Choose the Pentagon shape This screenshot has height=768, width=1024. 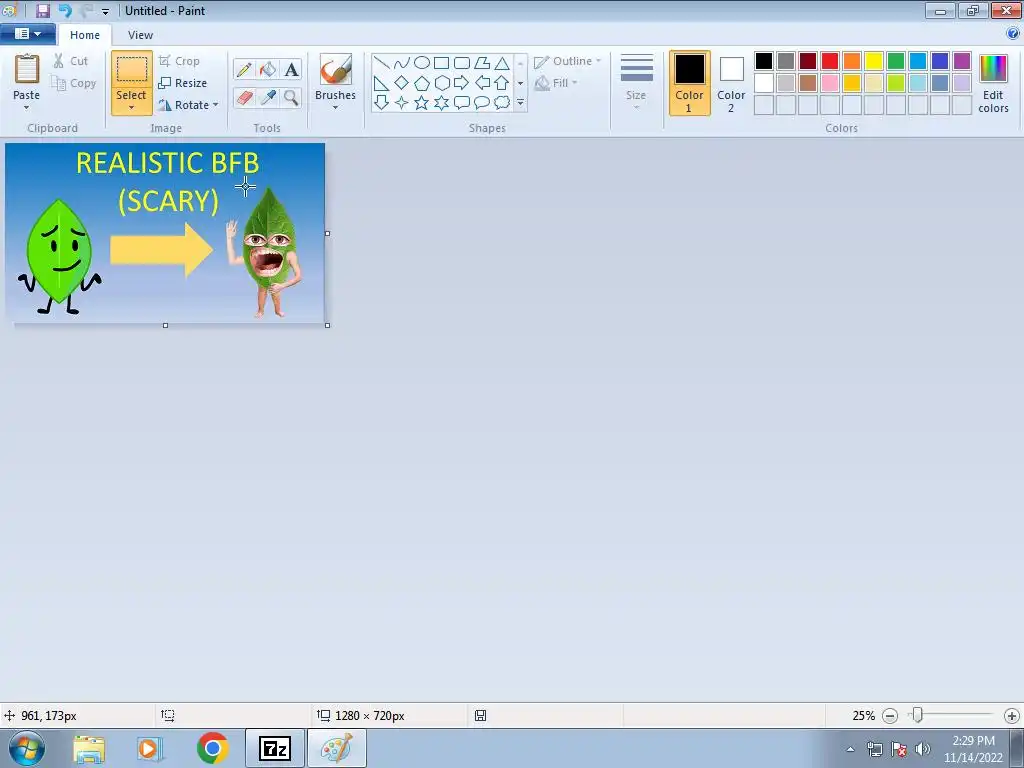(x=422, y=83)
